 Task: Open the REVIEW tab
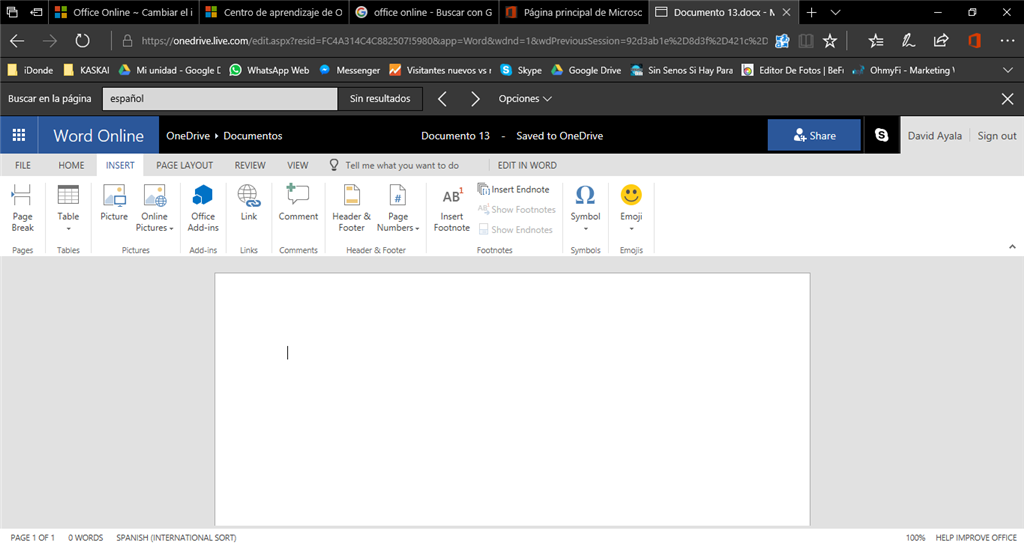[250, 165]
